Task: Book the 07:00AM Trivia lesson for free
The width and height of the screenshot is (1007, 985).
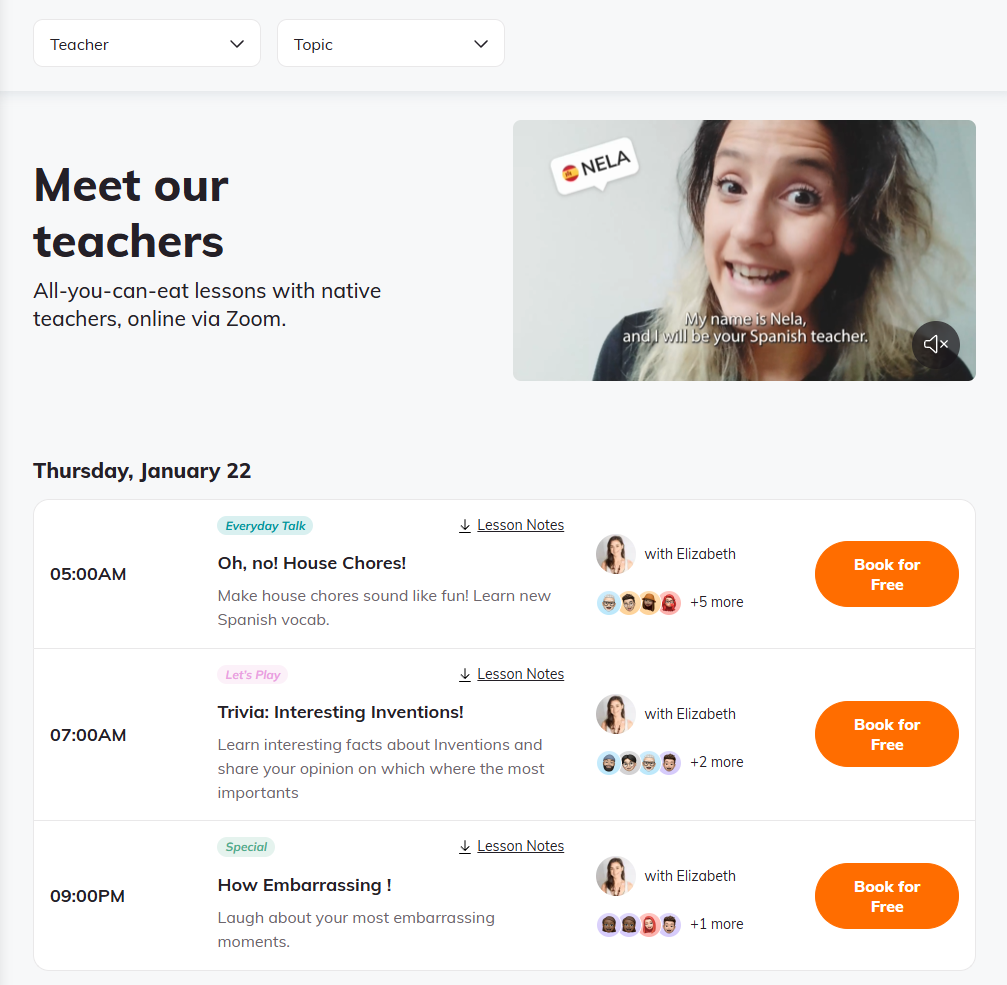Action: [x=886, y=734]
